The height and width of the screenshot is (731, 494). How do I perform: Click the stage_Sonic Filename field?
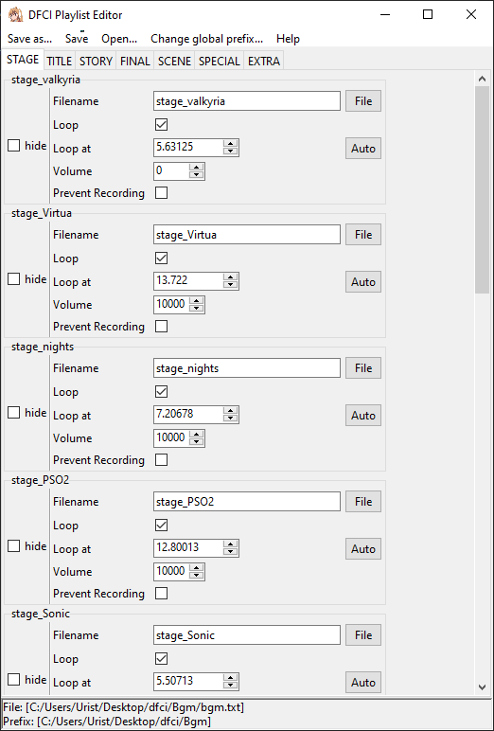(247, 635)
